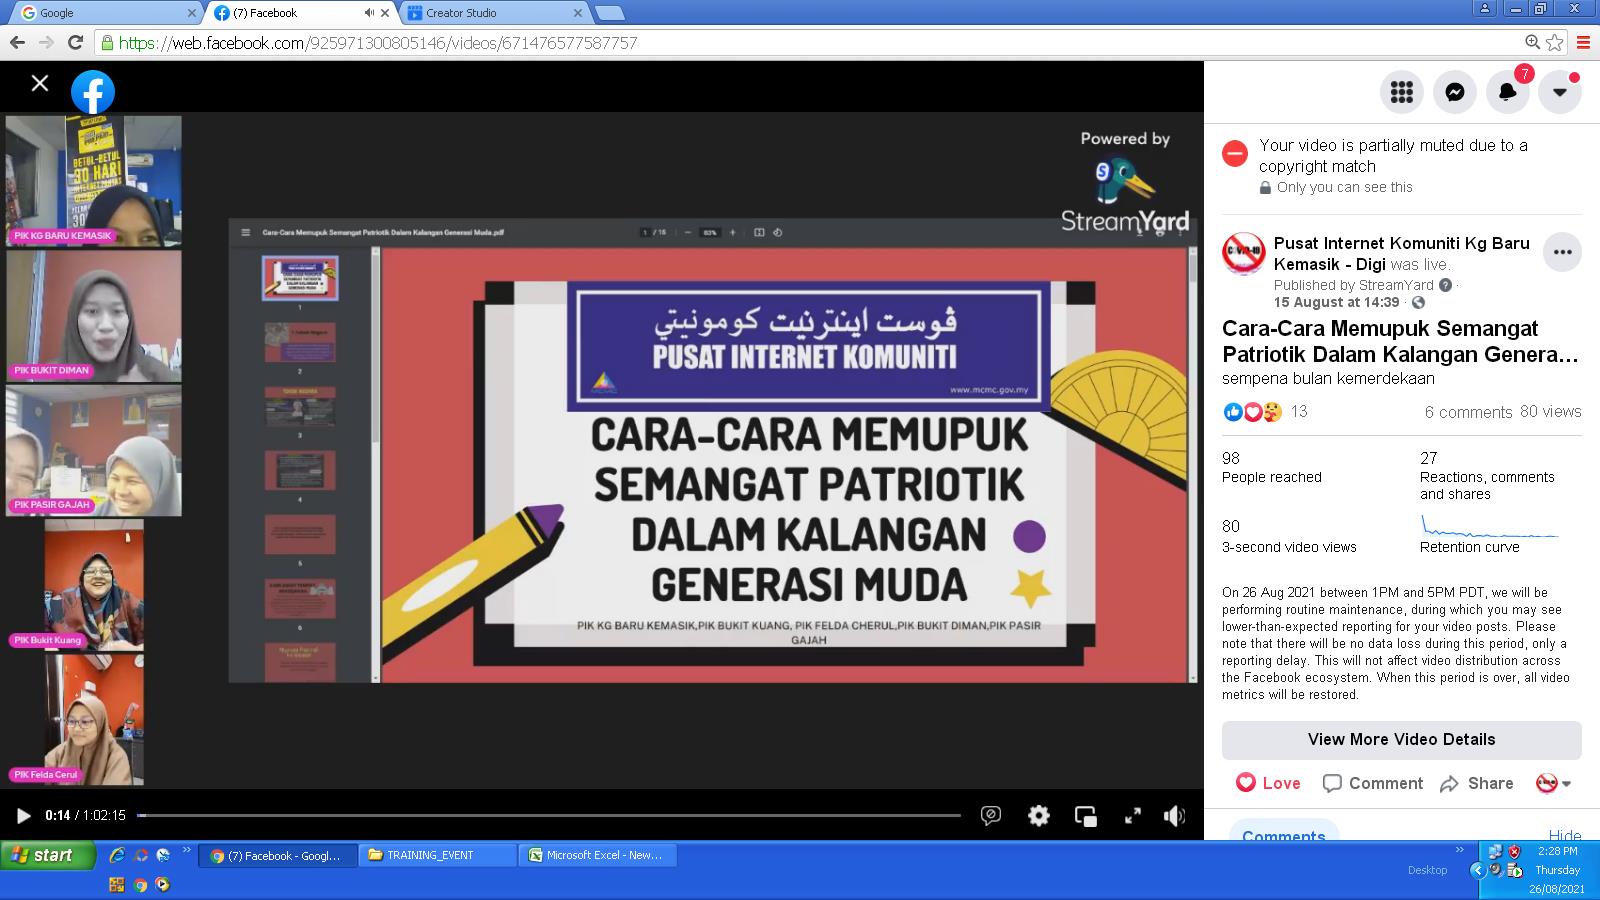The height and width of the screenshot is (900, 1600).
Task: Open the notifications bell
Action: pos(1508,92)
